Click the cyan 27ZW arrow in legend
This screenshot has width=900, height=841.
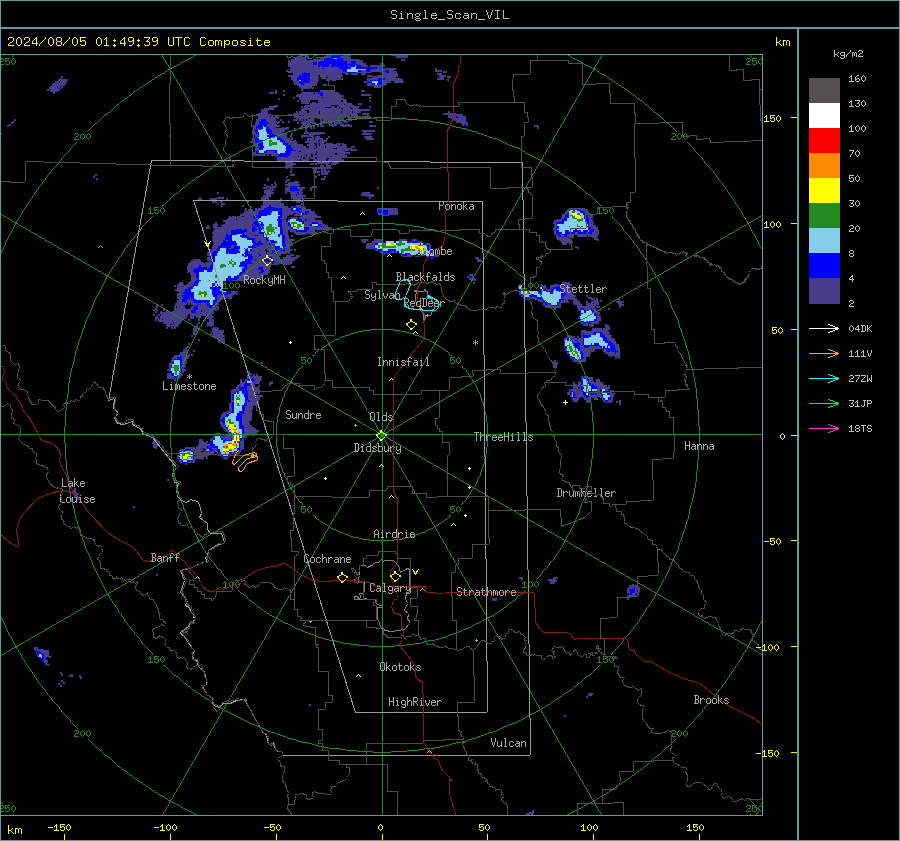[x=824, y=378]
